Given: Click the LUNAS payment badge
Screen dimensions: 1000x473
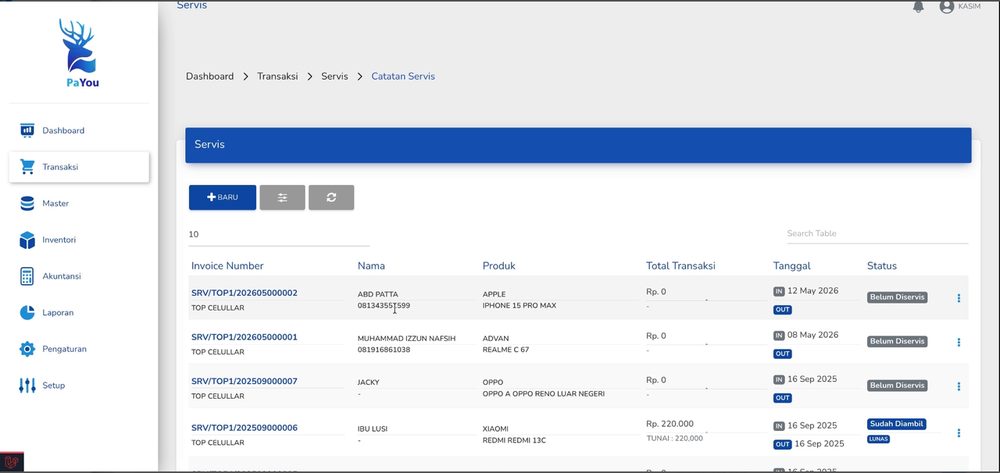Looking at the screenshot, I should [x=878, y=439].
